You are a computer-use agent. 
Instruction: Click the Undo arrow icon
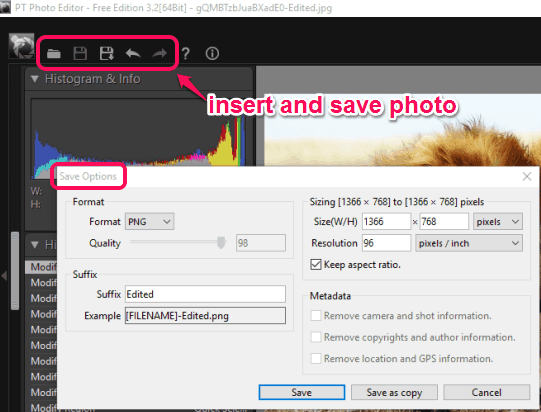tap(133, 53)
